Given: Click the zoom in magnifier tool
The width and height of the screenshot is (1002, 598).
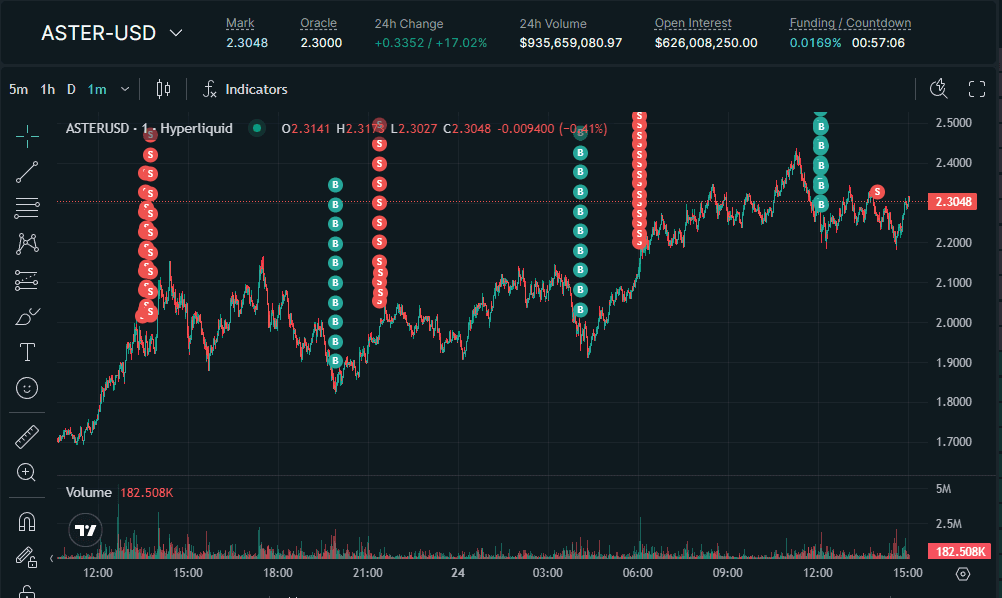Looking at the screenshot, I should coord(27,472).
